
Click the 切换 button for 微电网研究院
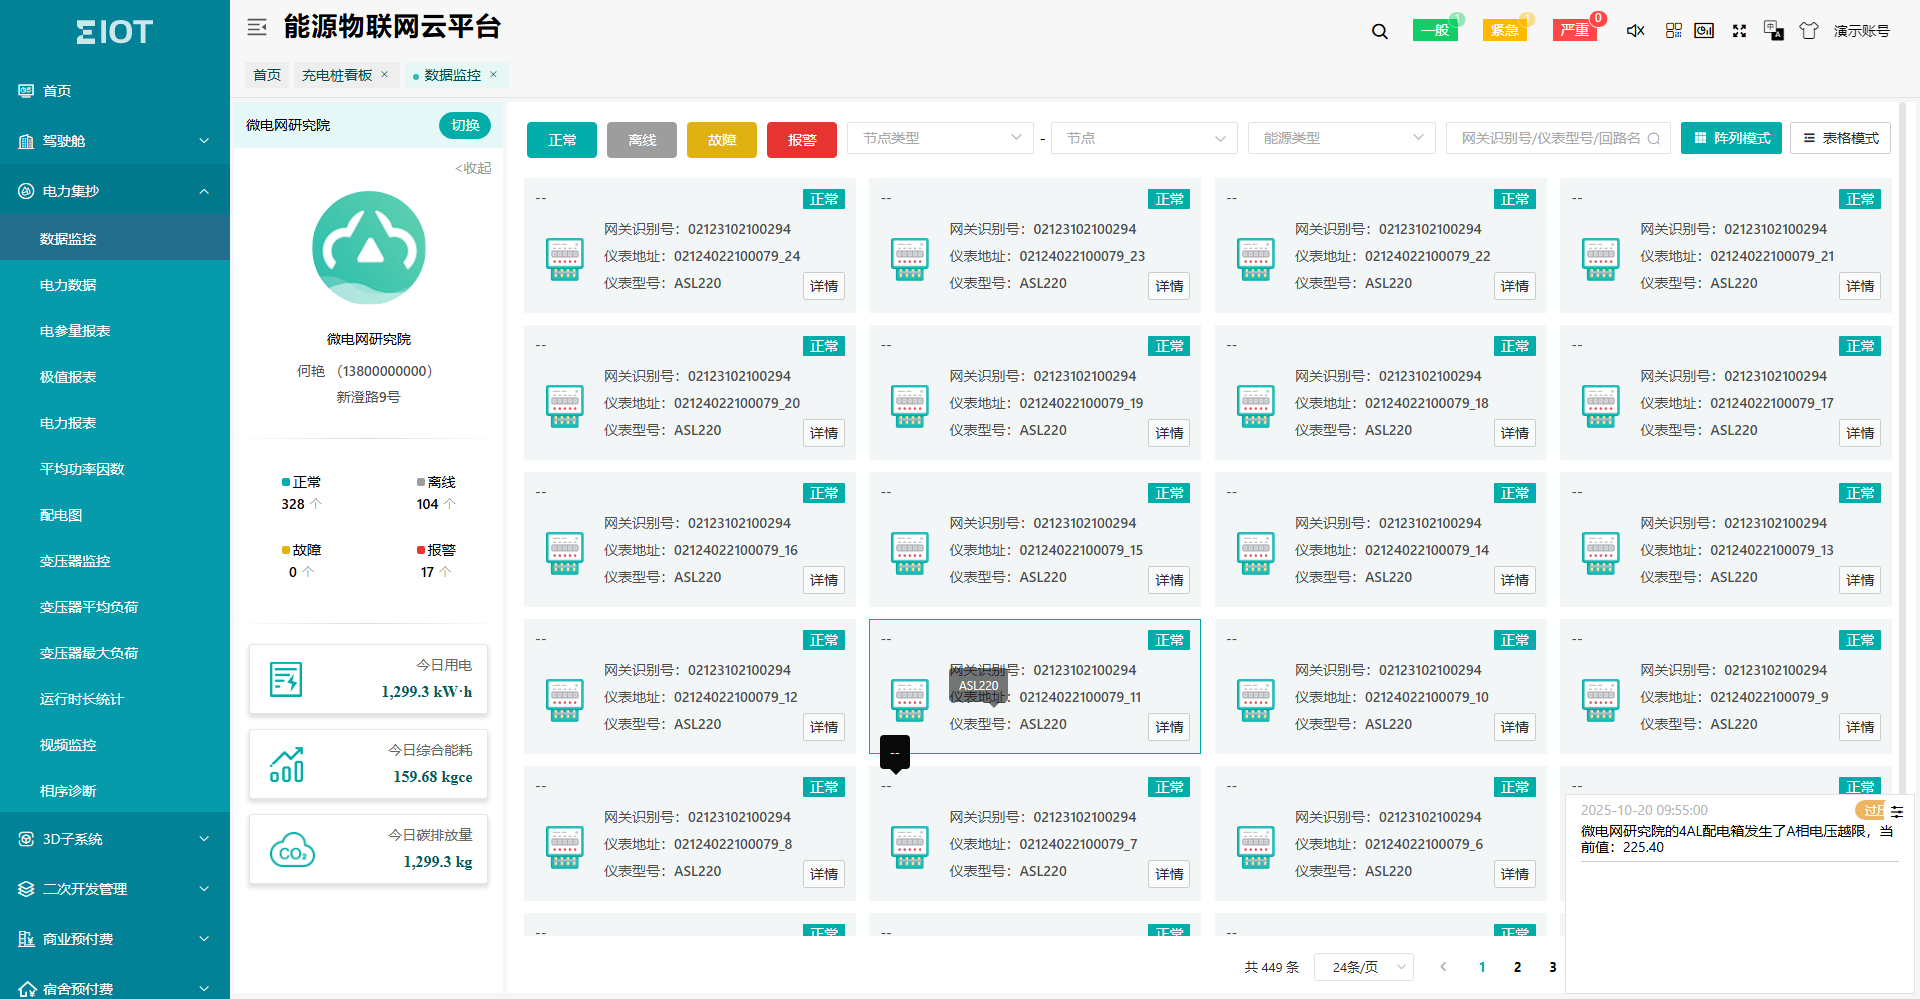coord(465,125)
